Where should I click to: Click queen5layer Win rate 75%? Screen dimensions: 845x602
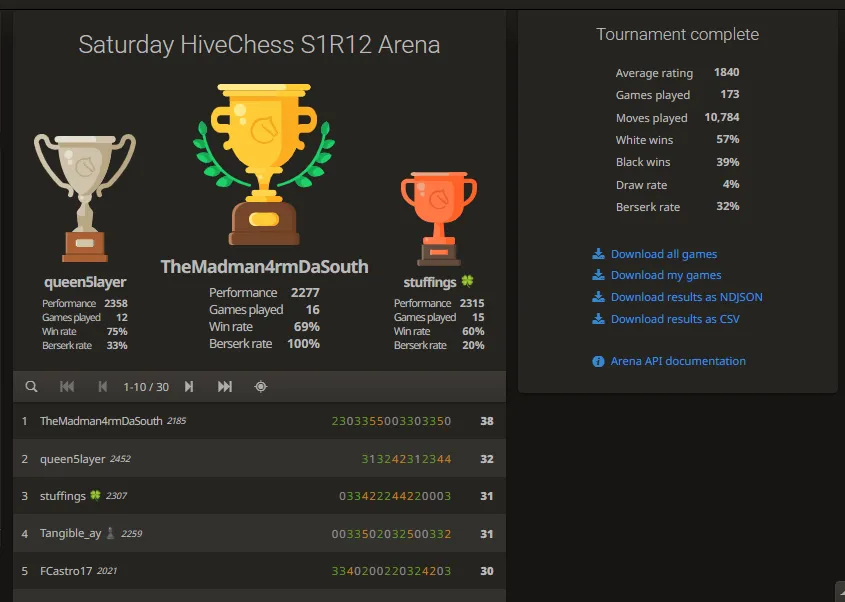pyautogui.click(x=117, y=331)
